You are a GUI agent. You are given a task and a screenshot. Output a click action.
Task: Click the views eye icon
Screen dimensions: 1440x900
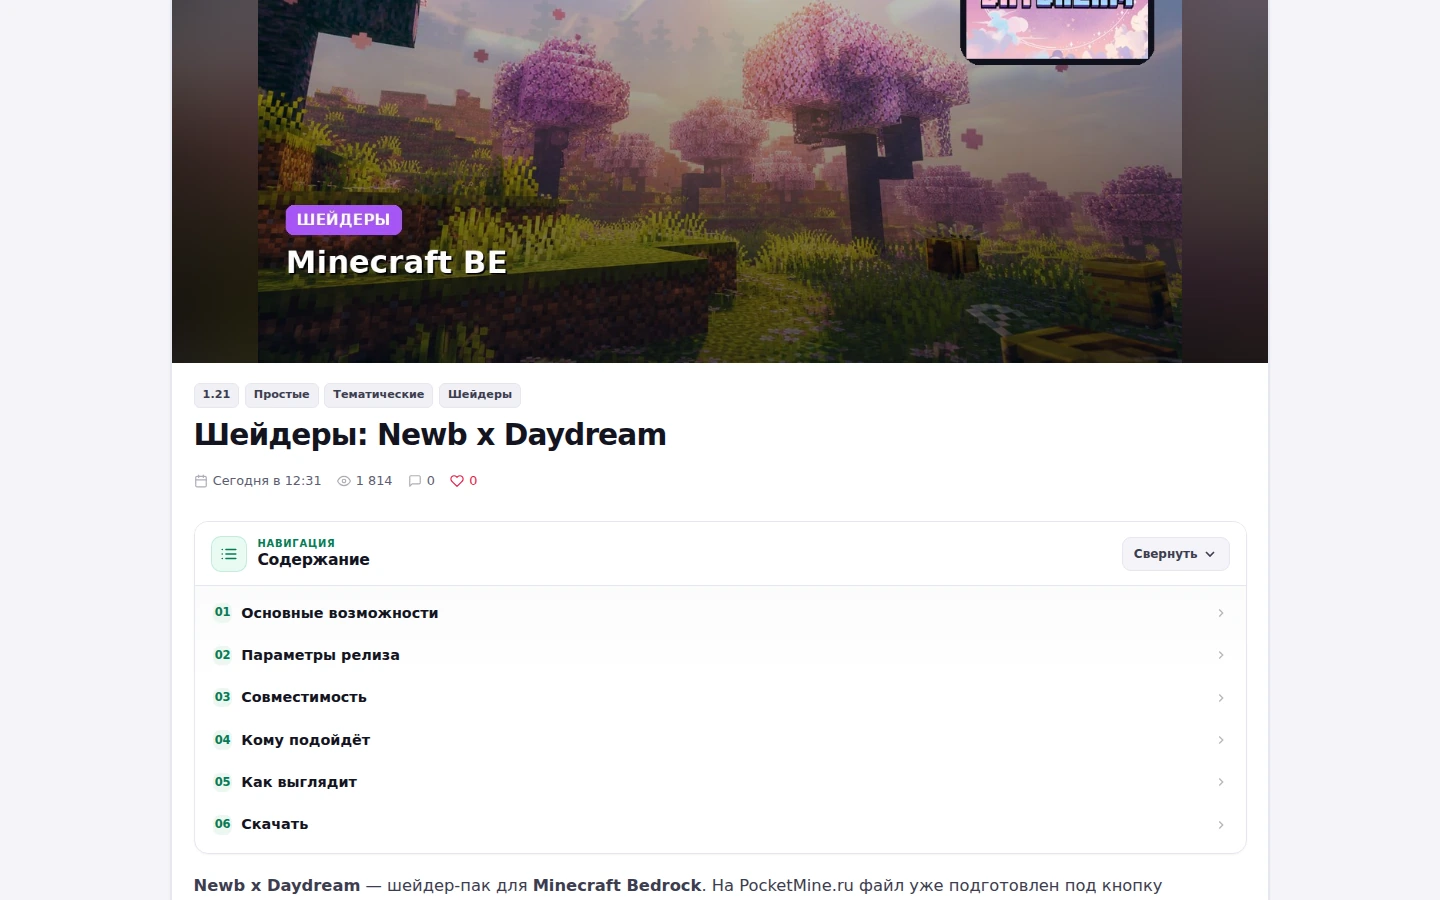pyautogui.click(x=344, y=481)
